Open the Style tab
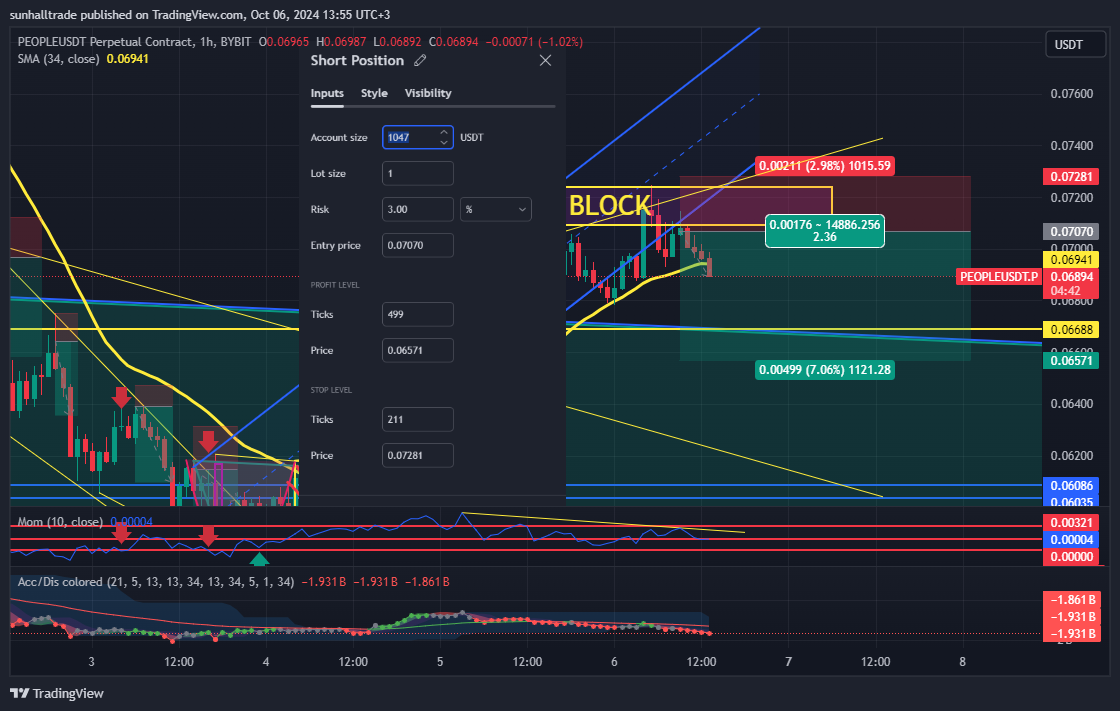The image size is (1120, 711). click(374, 93)
